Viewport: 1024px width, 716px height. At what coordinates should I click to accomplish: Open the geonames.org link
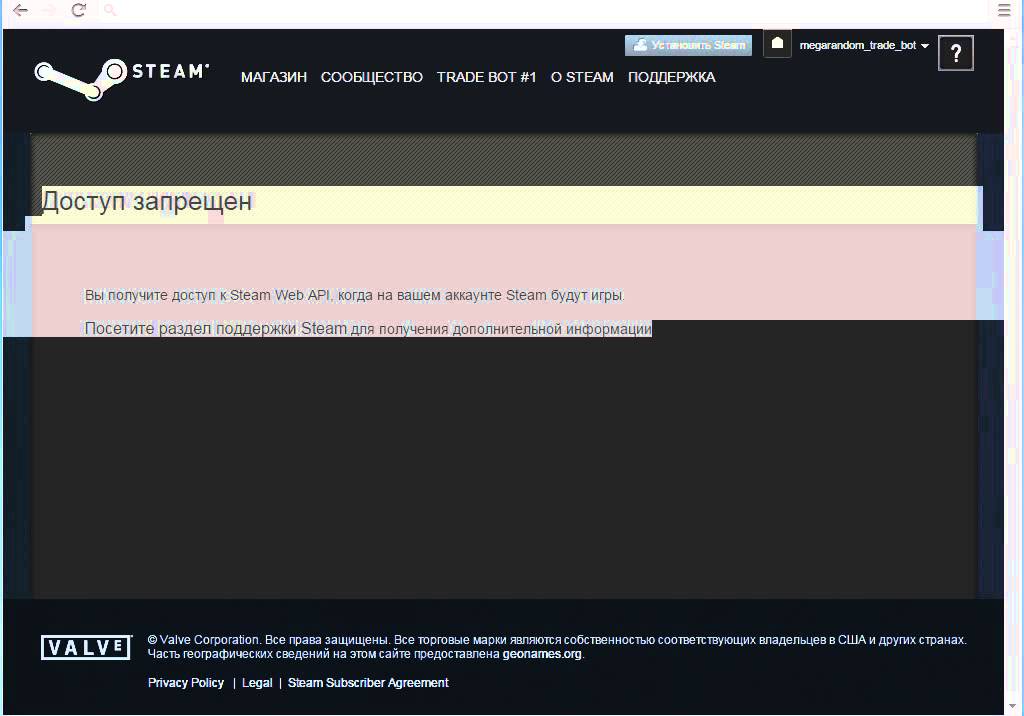pyautogui.click(x=541, y=654)
